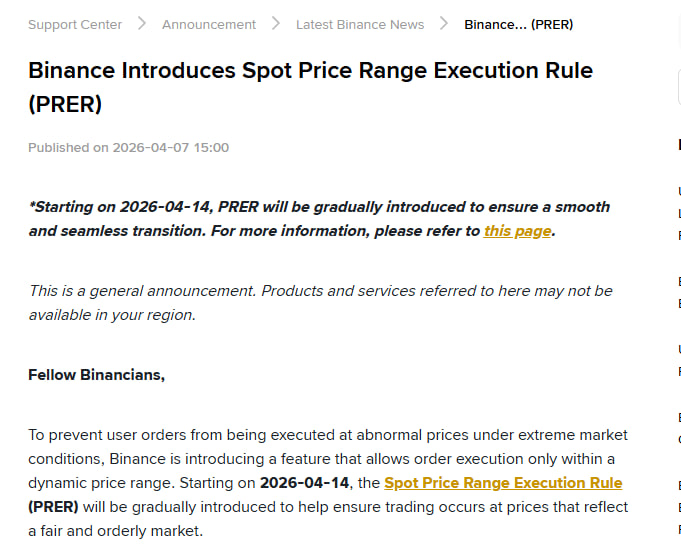The height and width of the screenshot is (553, 681).
Task: Follow the 'Spot Price Range Execution Rule' link
Action: (x=503, y=483)
